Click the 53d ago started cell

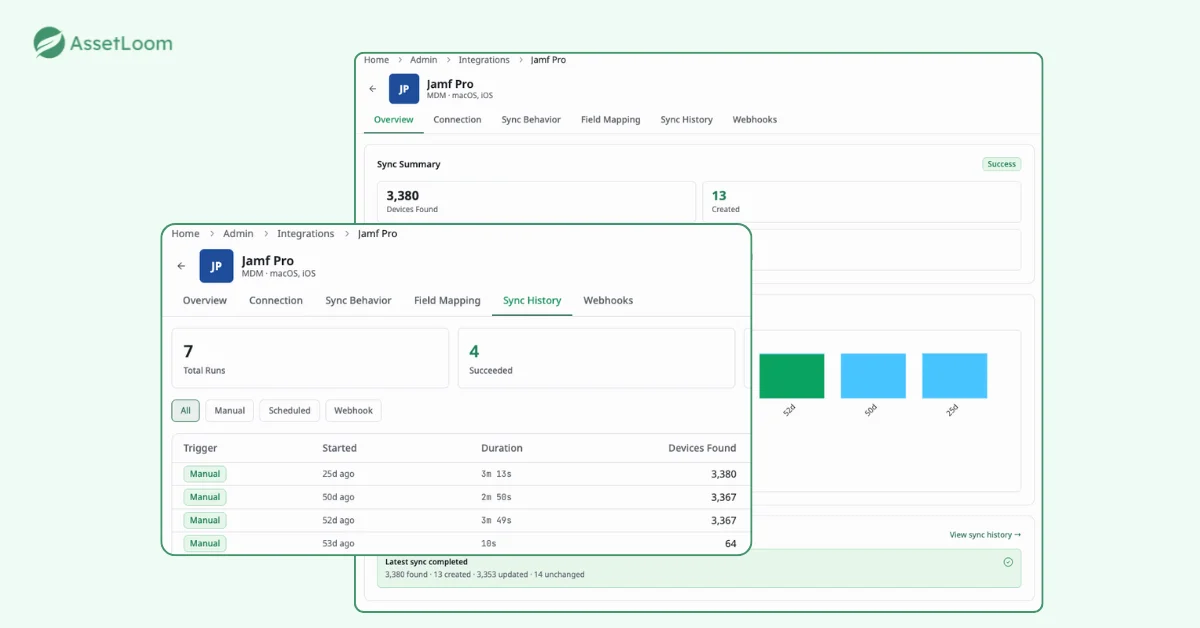click(338, 543)
